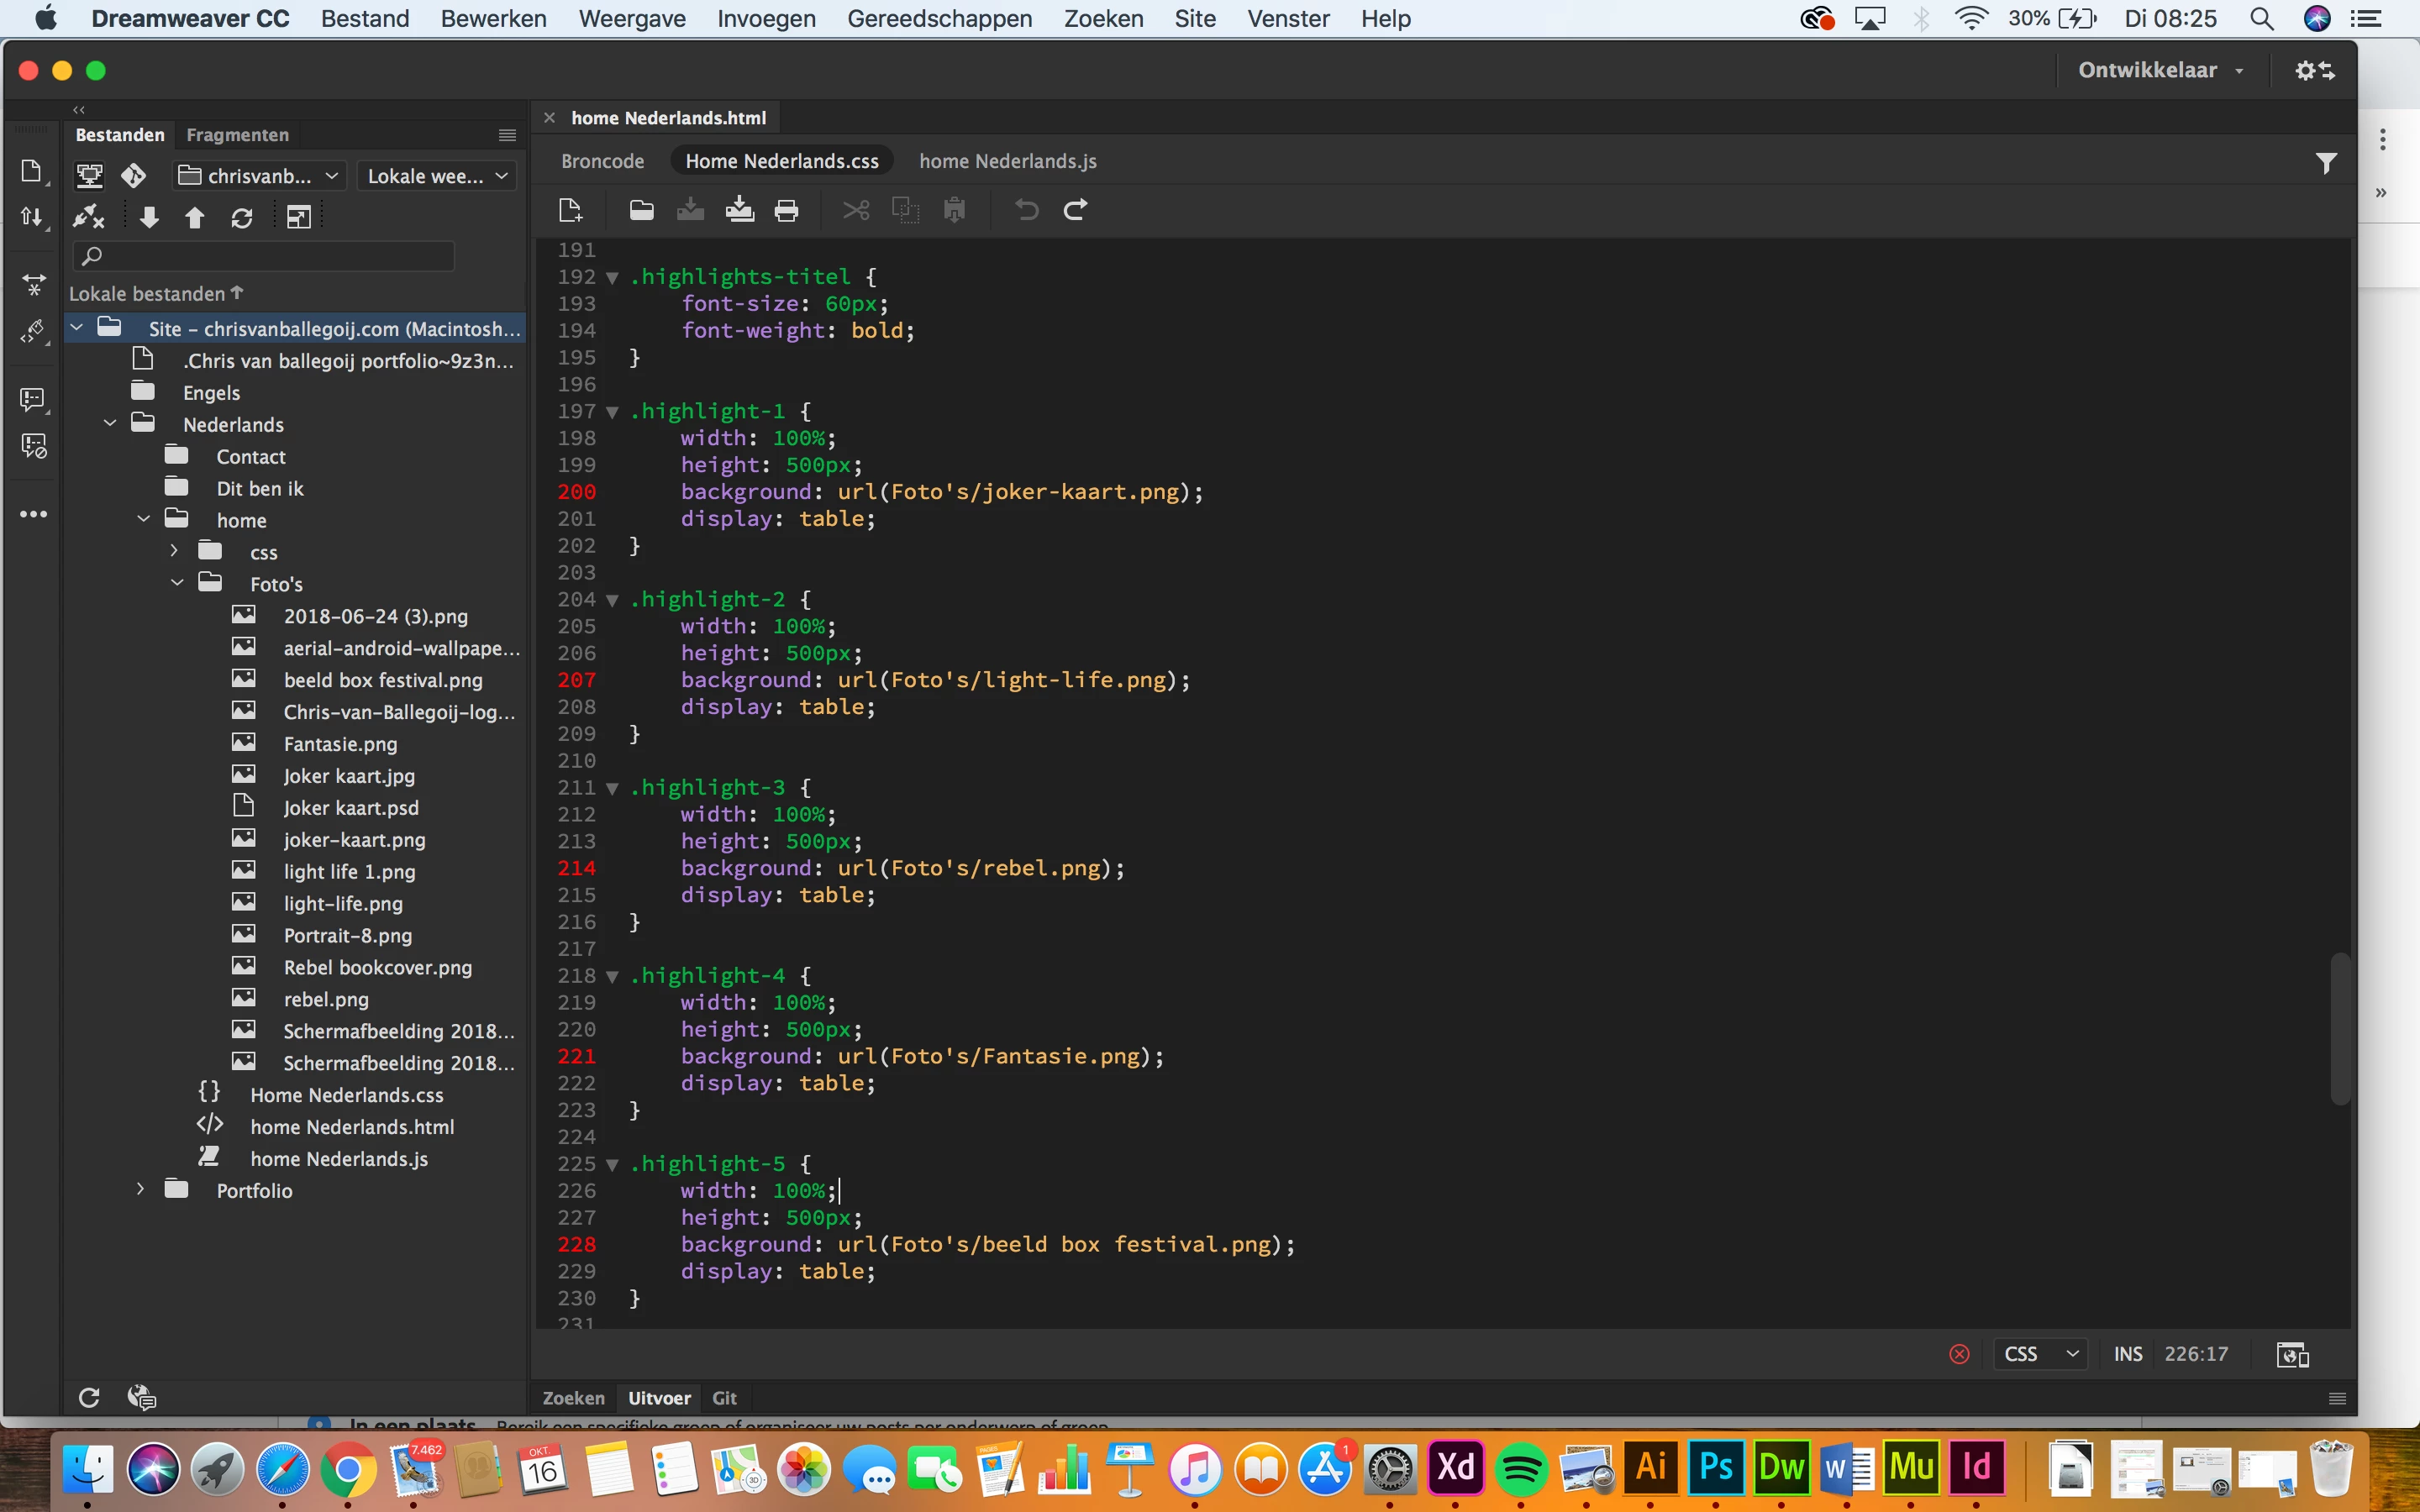Screen dimensions: 2420x1512
Task: Toggle the FTP server view icon
Action: [x=89, y=176]
